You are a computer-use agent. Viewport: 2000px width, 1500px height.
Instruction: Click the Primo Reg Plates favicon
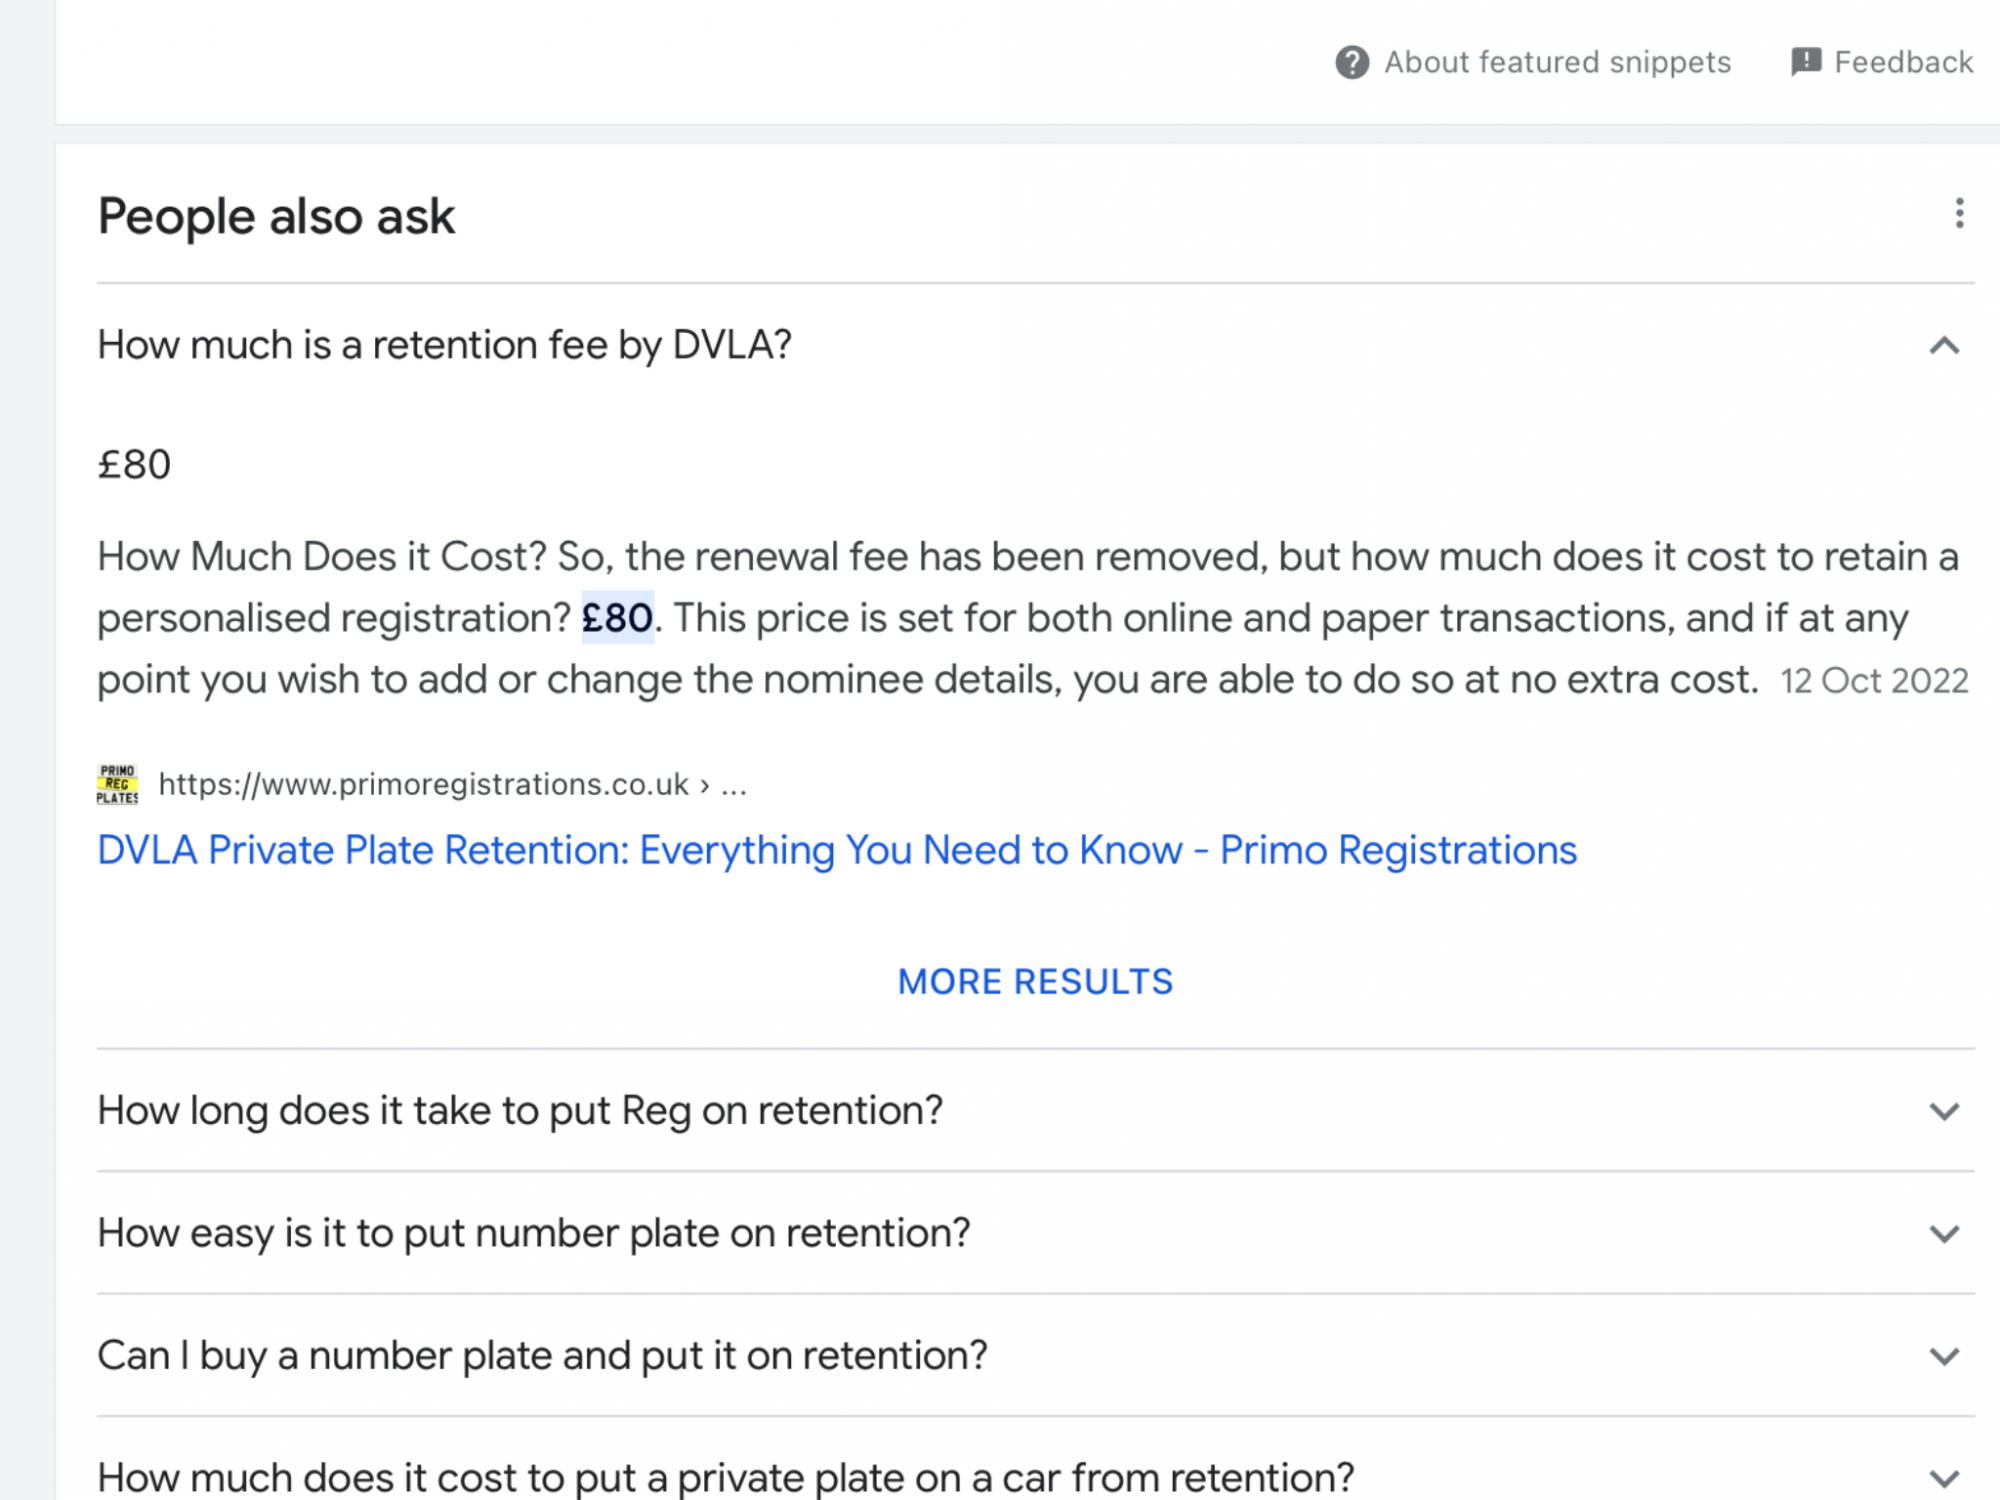(117, 784)
